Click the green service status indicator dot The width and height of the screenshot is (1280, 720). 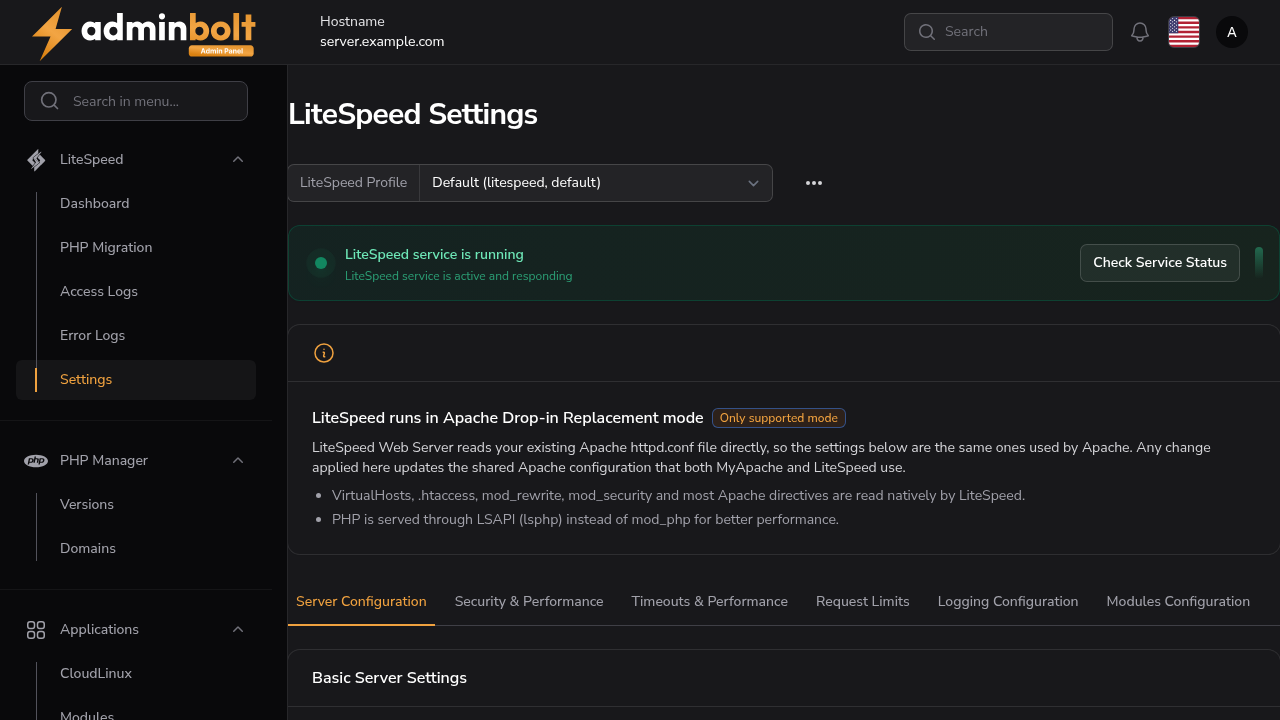click(321, 263)
